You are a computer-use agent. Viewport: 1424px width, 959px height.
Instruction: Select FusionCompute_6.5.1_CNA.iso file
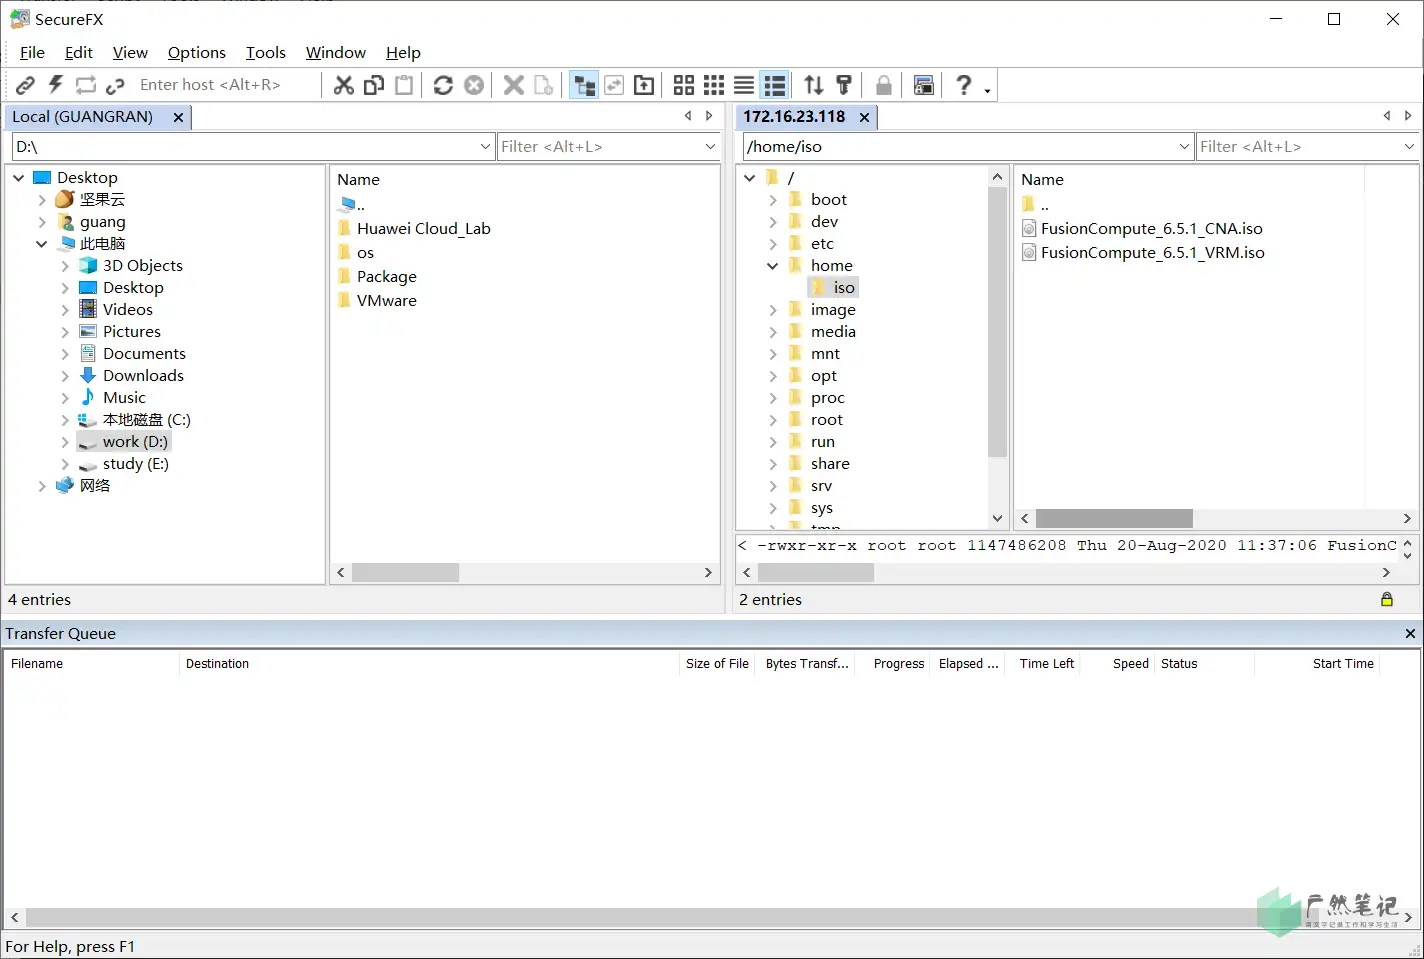(x=1151, y=229)
